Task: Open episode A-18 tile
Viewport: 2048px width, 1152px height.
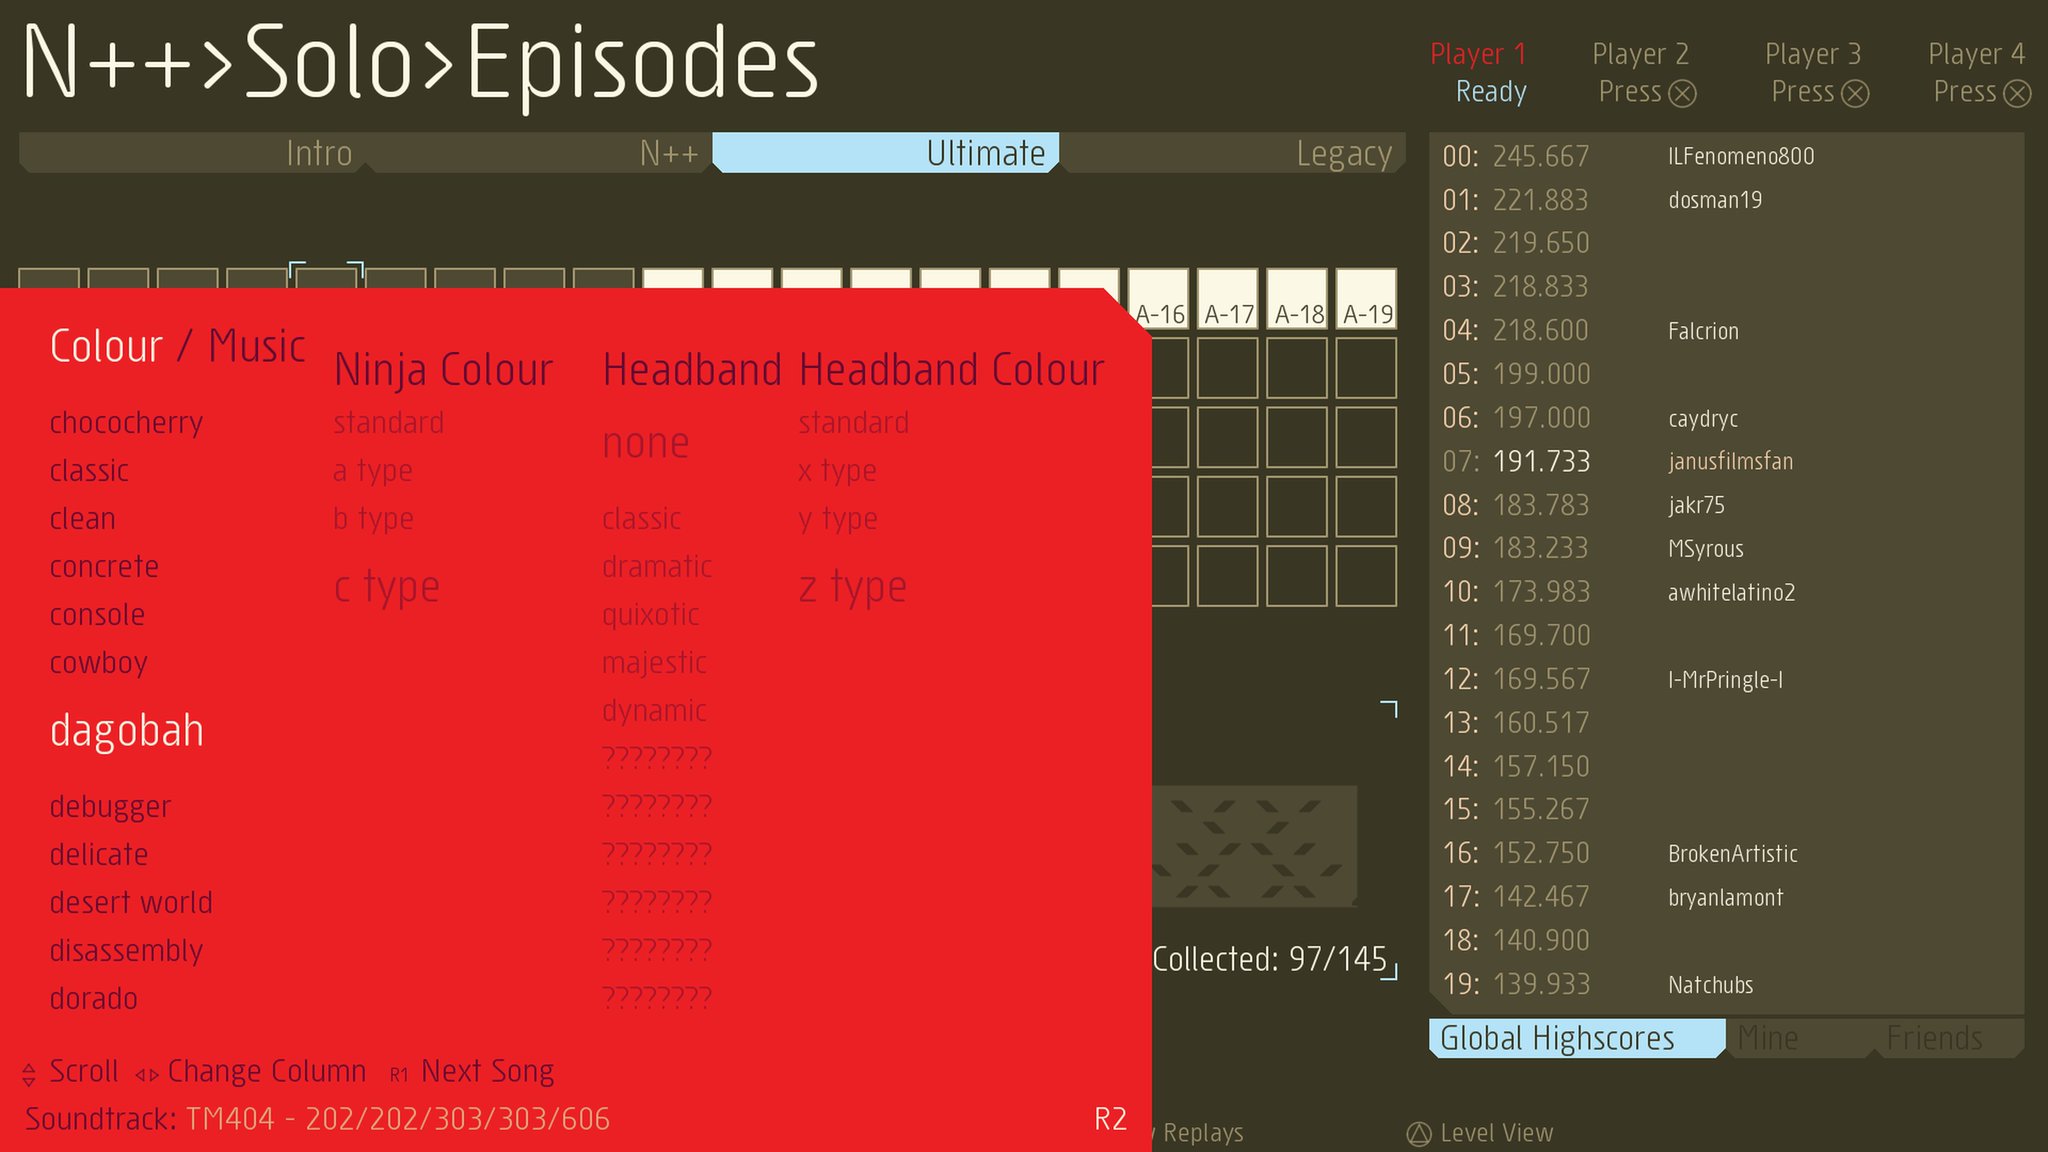Action: [x=1298, y=299]
